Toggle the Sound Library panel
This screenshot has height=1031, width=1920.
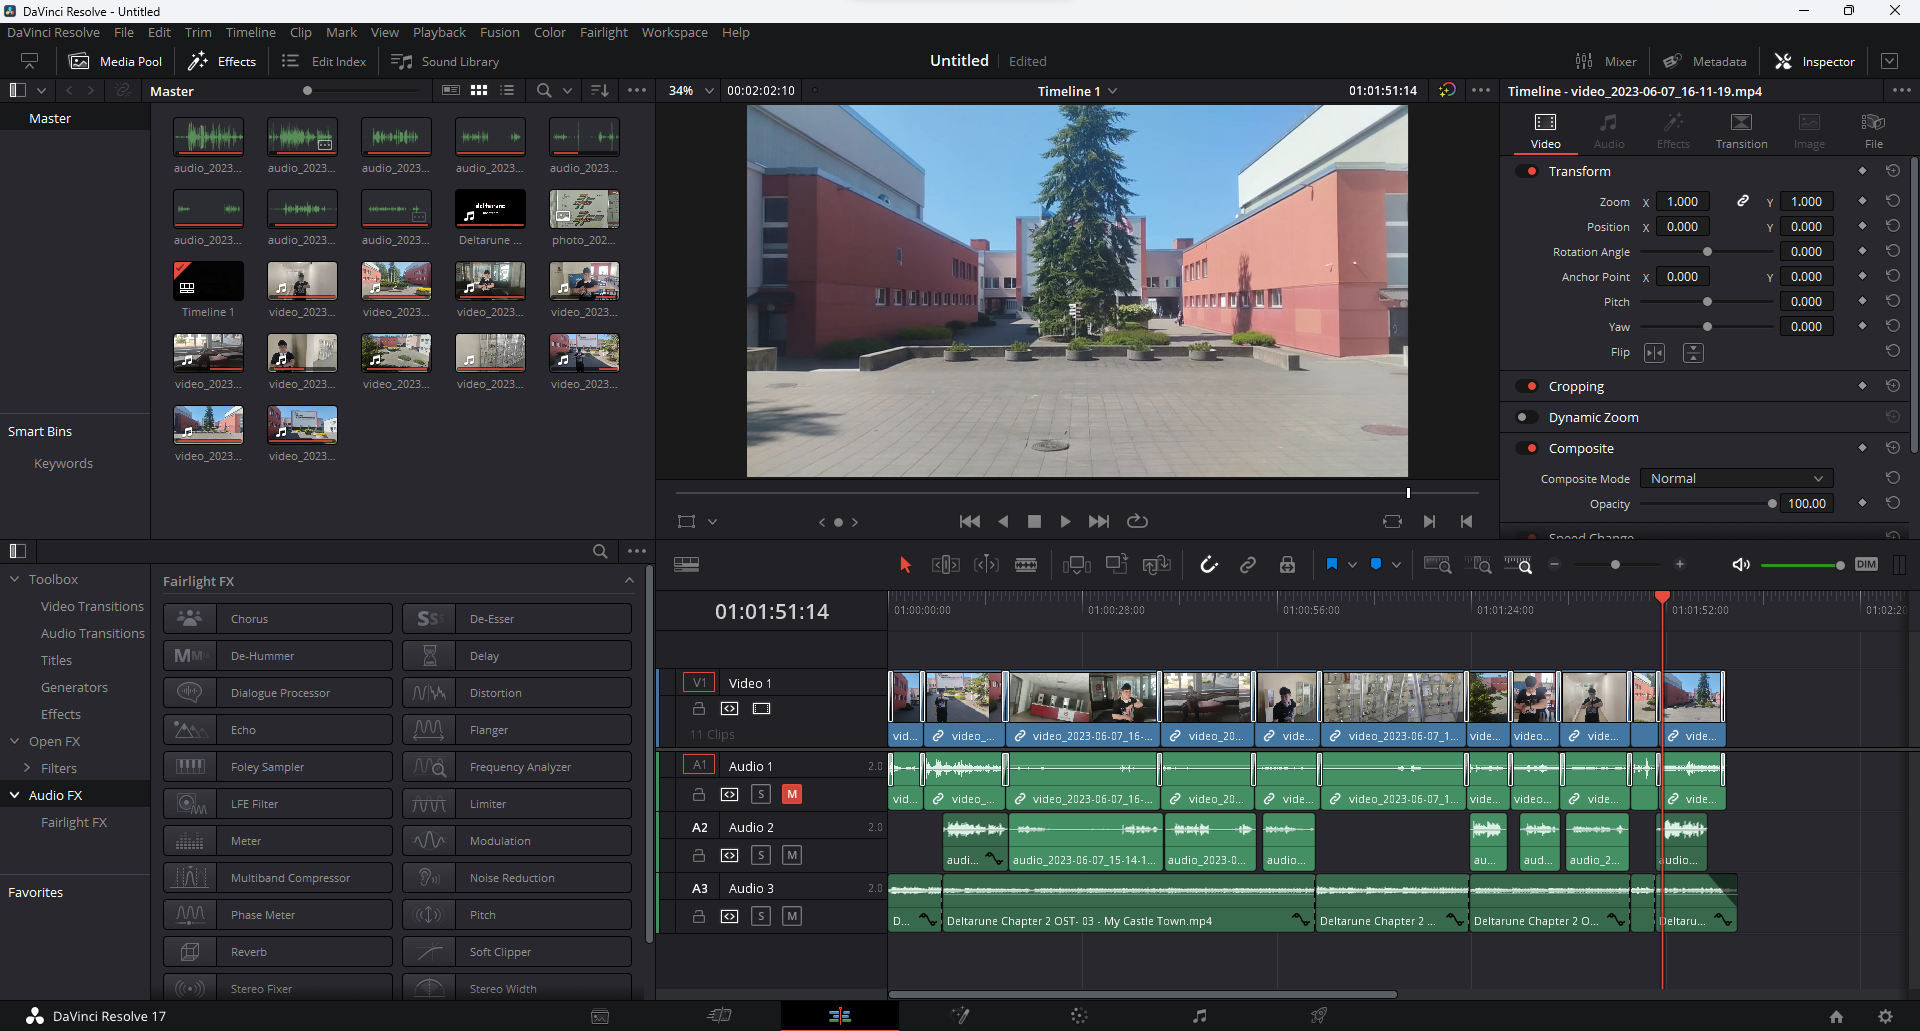click(445, 61)
